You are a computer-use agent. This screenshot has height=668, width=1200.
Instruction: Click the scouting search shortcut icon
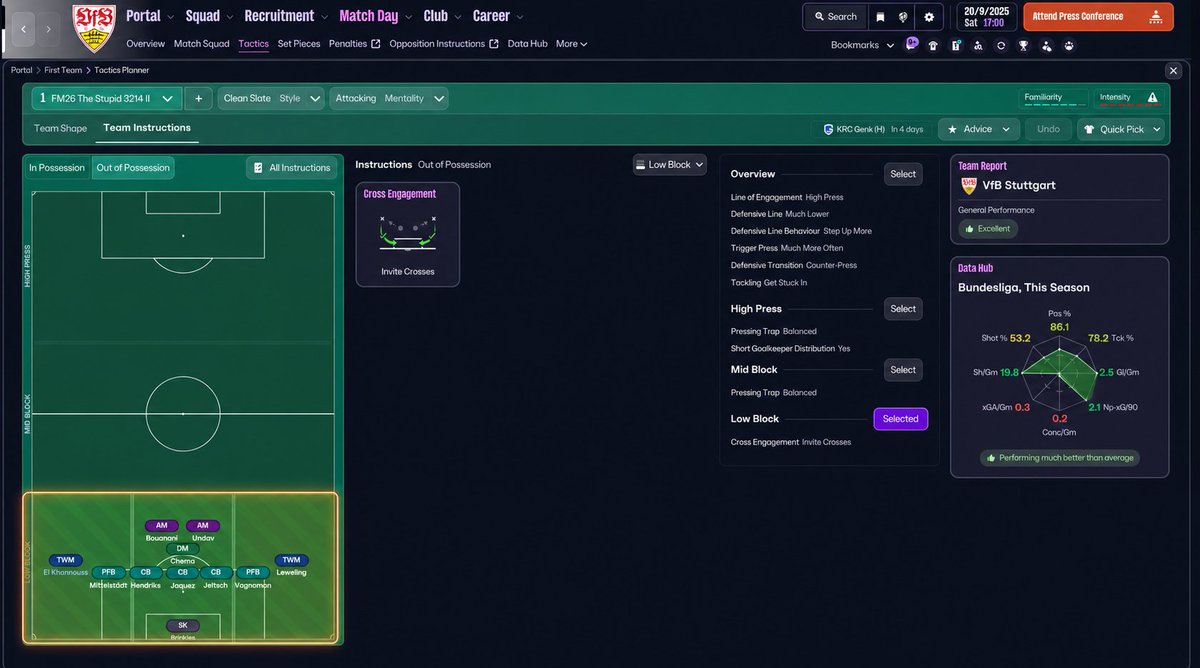point(978,45)
